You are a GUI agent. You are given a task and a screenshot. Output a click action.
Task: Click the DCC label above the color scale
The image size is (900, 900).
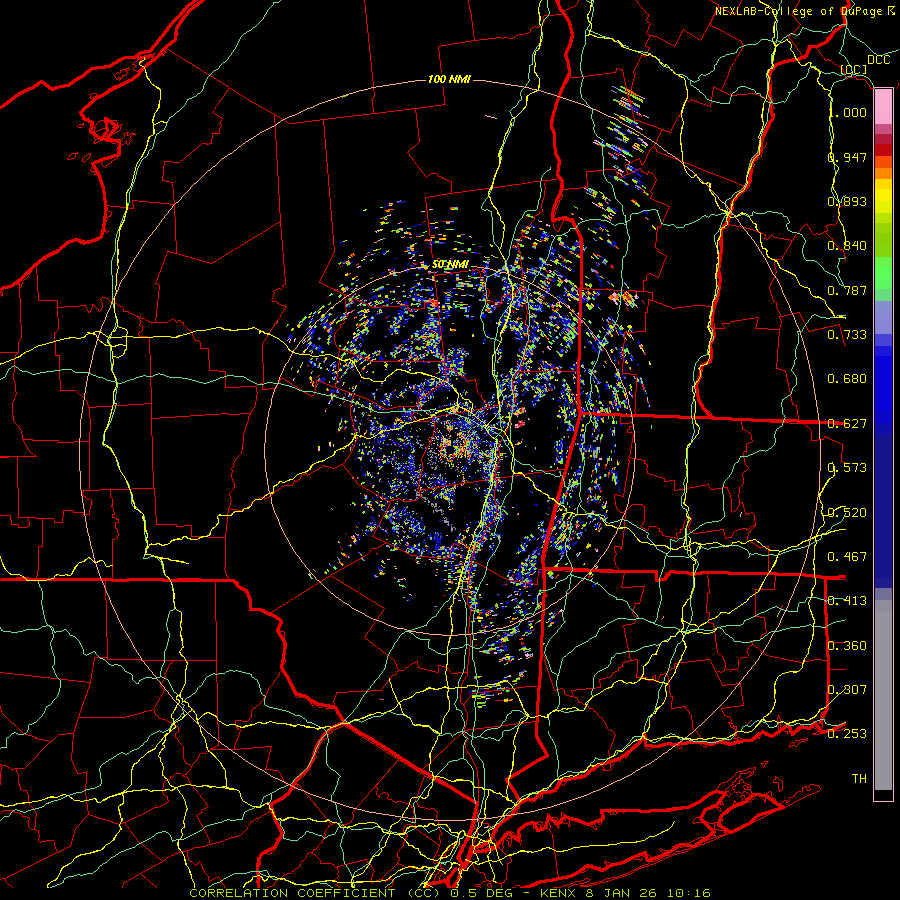878,60
